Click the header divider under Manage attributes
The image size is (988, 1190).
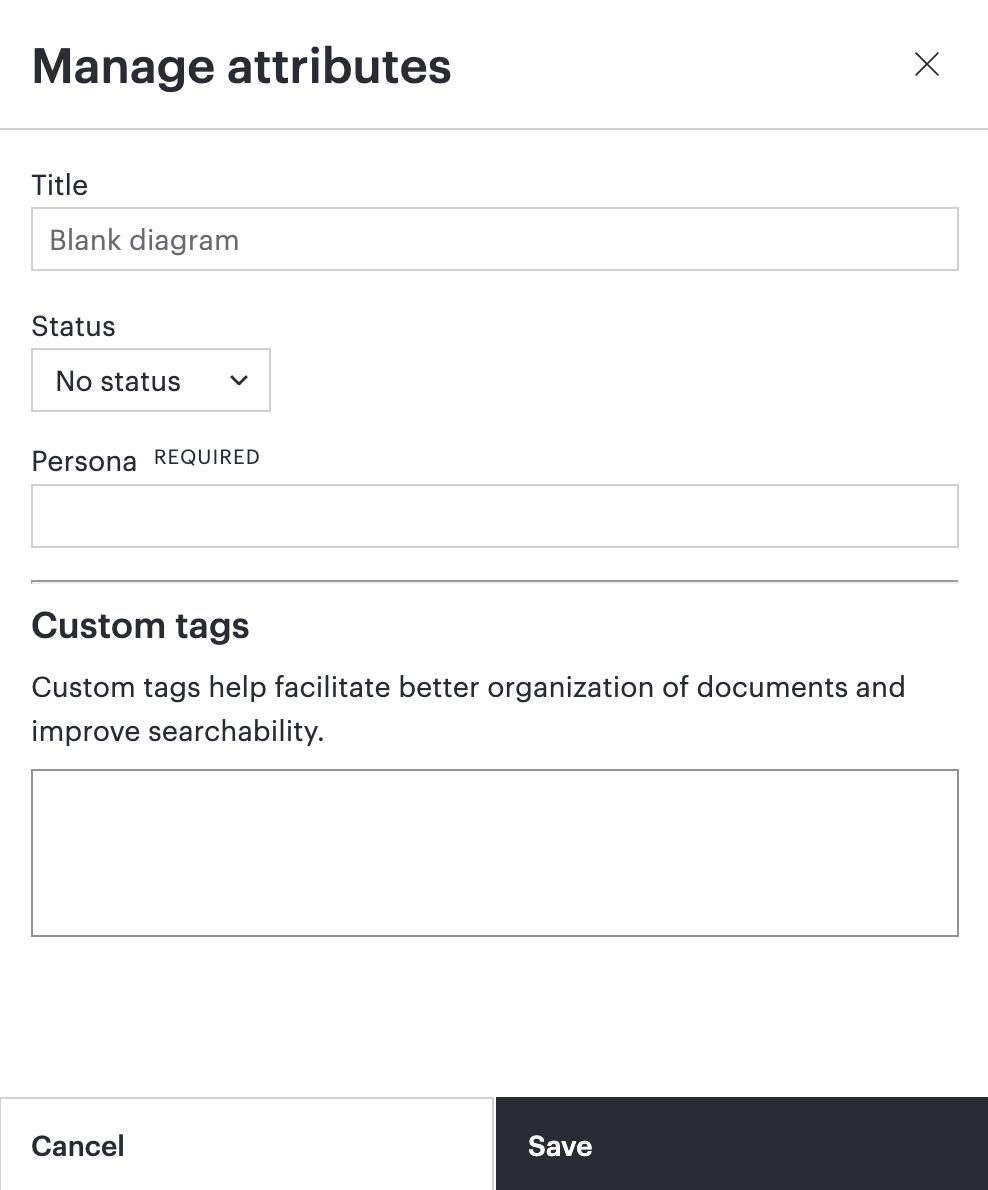(x=494, y=129)
